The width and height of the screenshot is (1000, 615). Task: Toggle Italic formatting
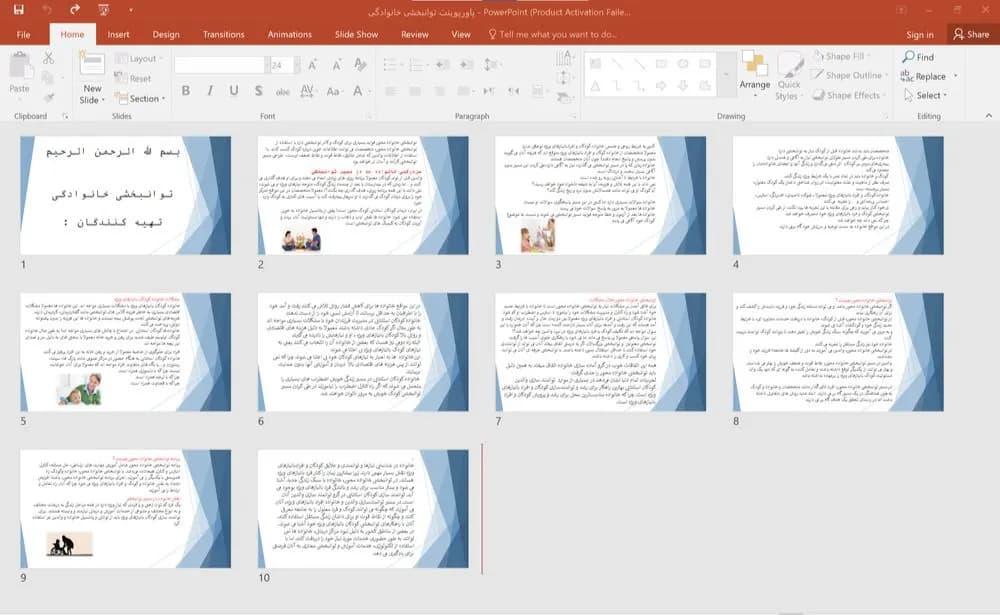pos(210,91)
